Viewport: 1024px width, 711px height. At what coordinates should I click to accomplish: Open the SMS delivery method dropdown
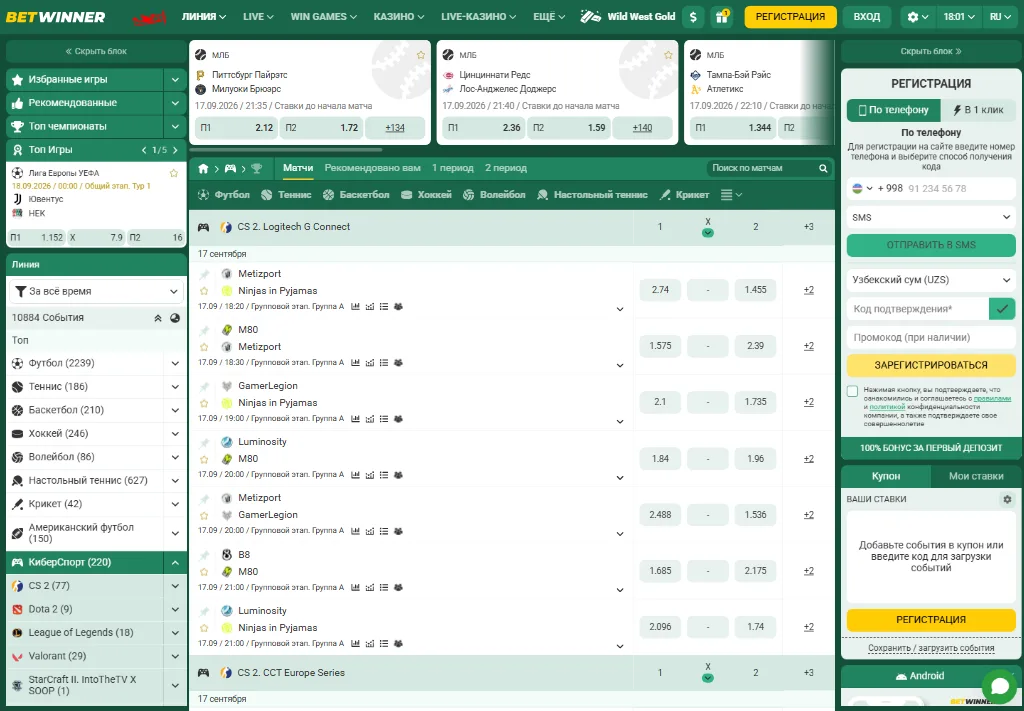tap(931, 217)
